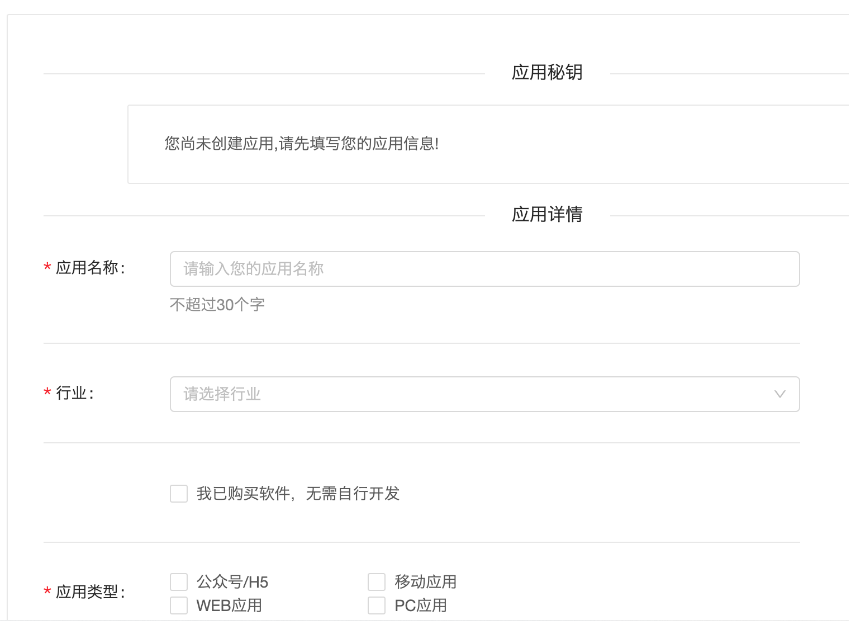Click the PC应用 option label
The height and width of the screenshot is (621, 849).
[x=420, y=605]
